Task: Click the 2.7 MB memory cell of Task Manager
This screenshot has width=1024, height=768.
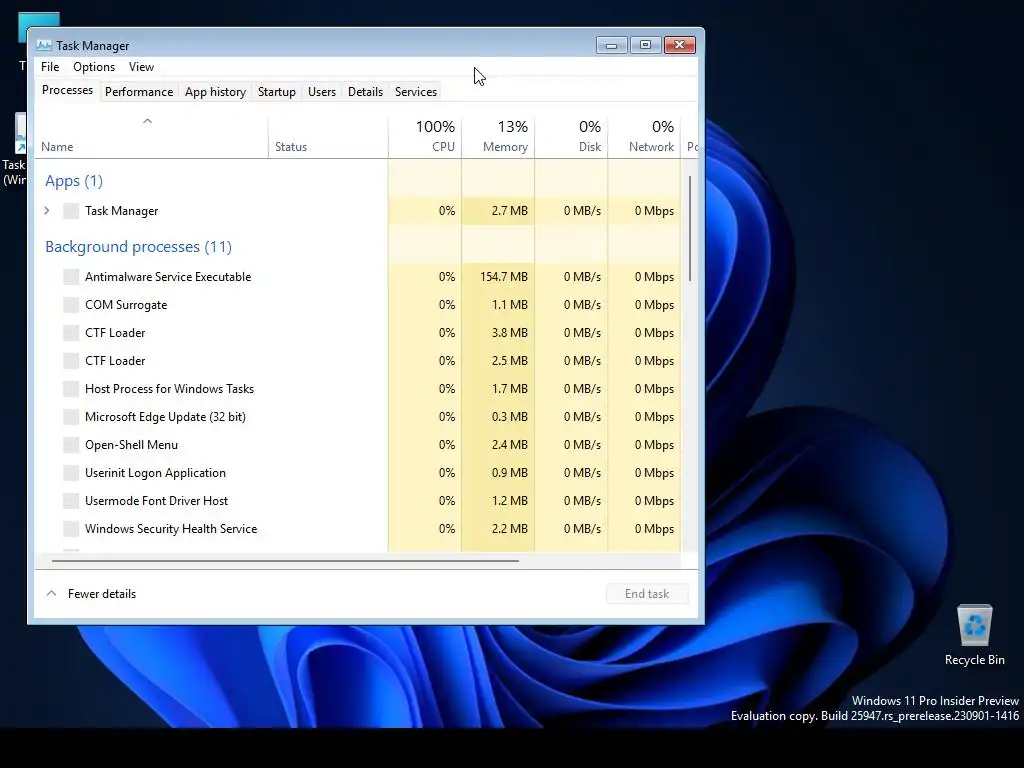Action: coord(498,211)
